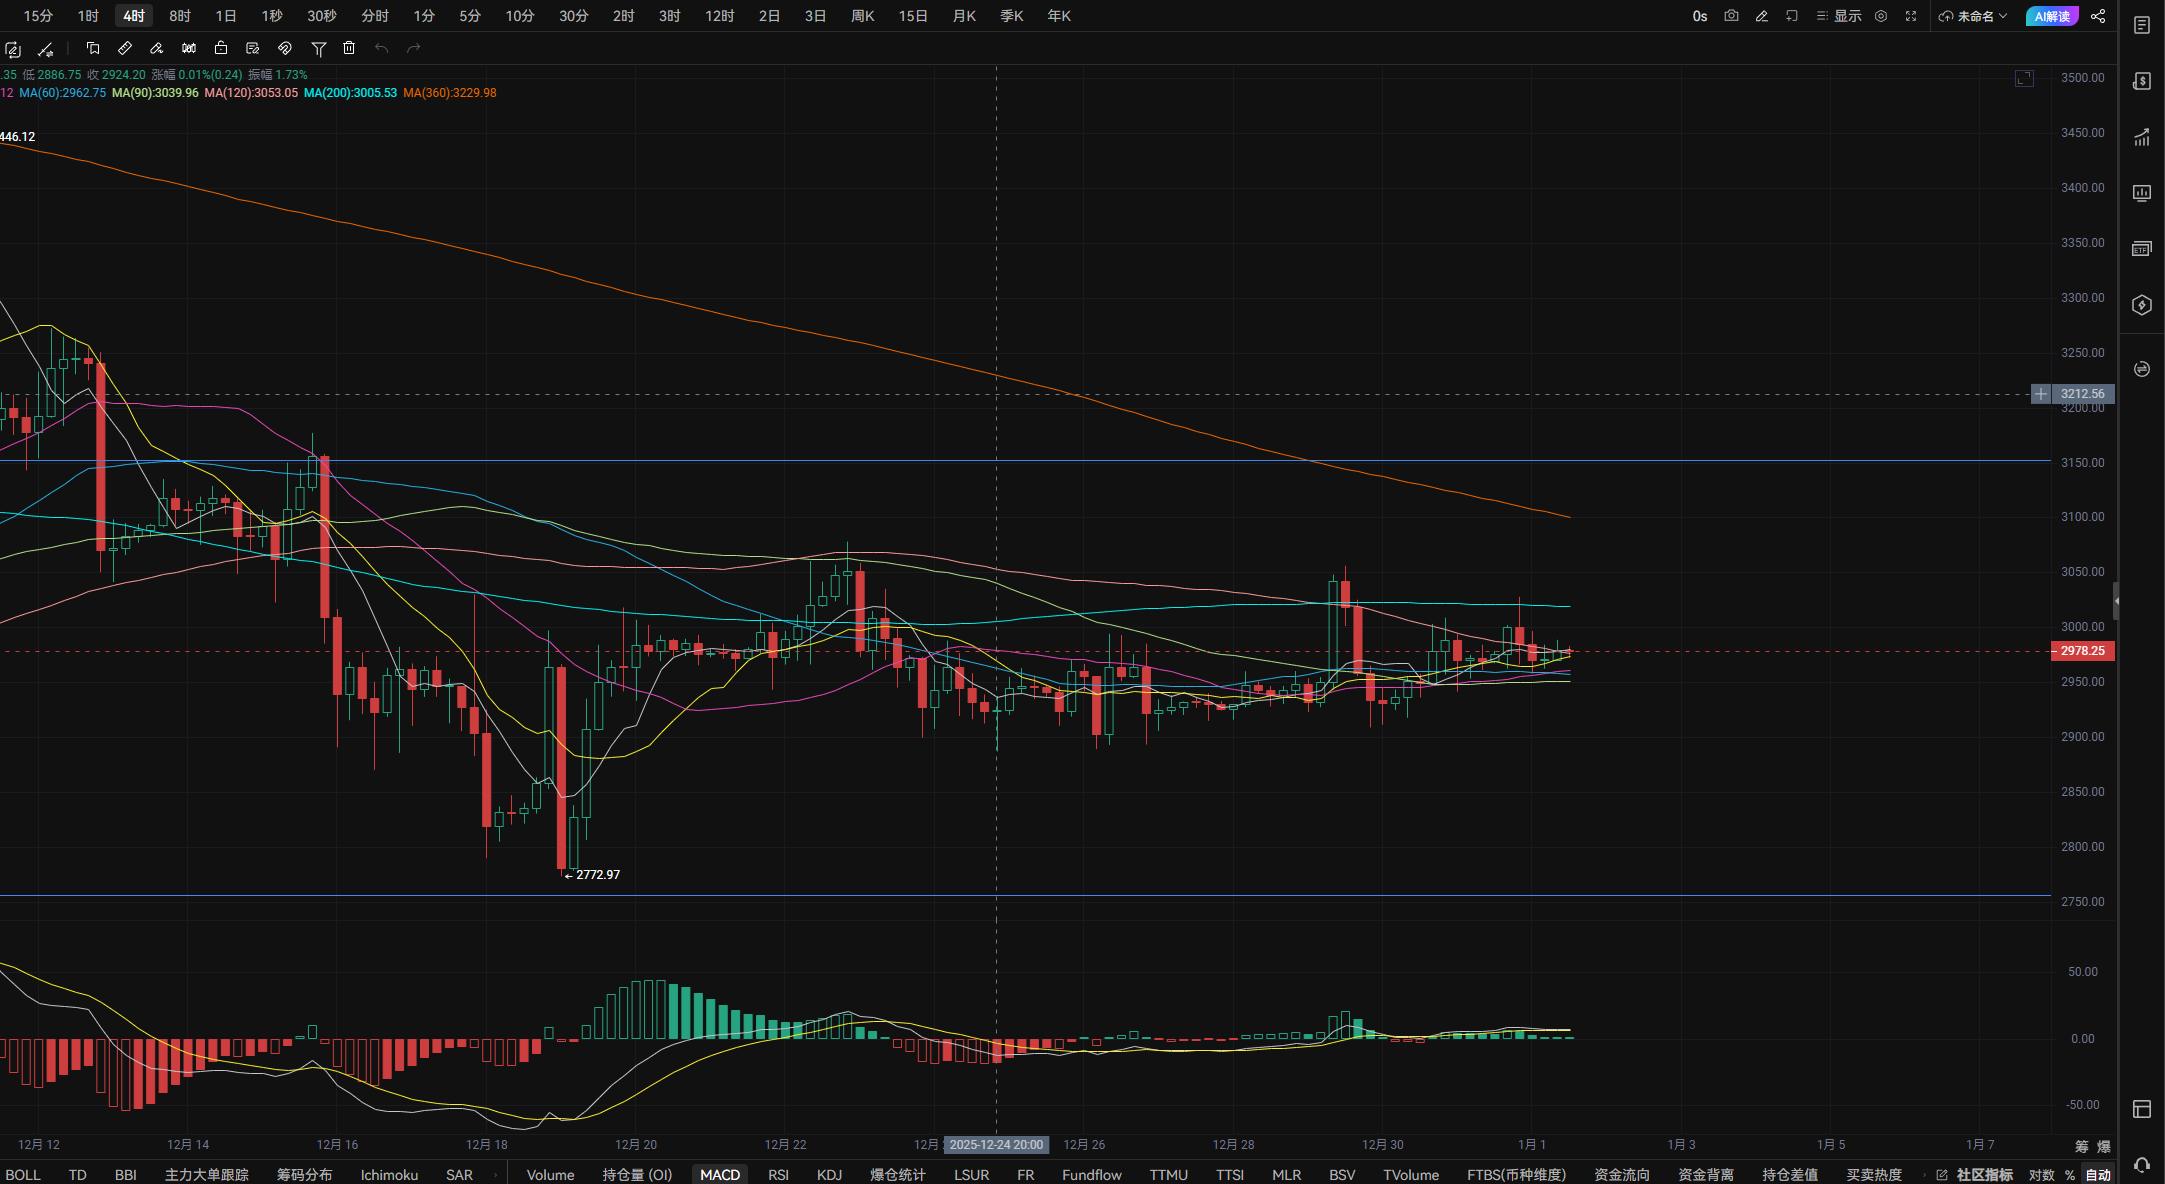Click the trash delete-drawings icon
The height and width of the screenshot is (1184, 2165).
(x=349, y=48)
